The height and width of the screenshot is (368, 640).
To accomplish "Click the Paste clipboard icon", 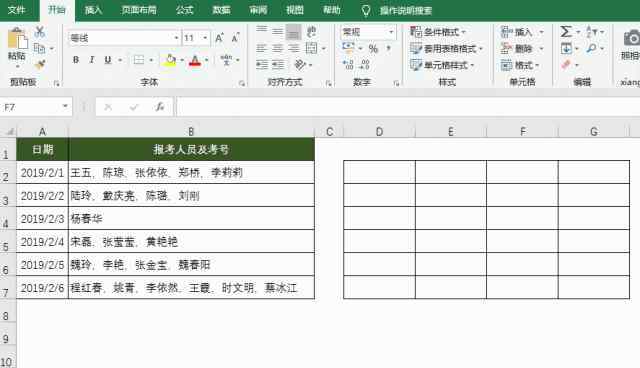I will (x=17, y=38).
